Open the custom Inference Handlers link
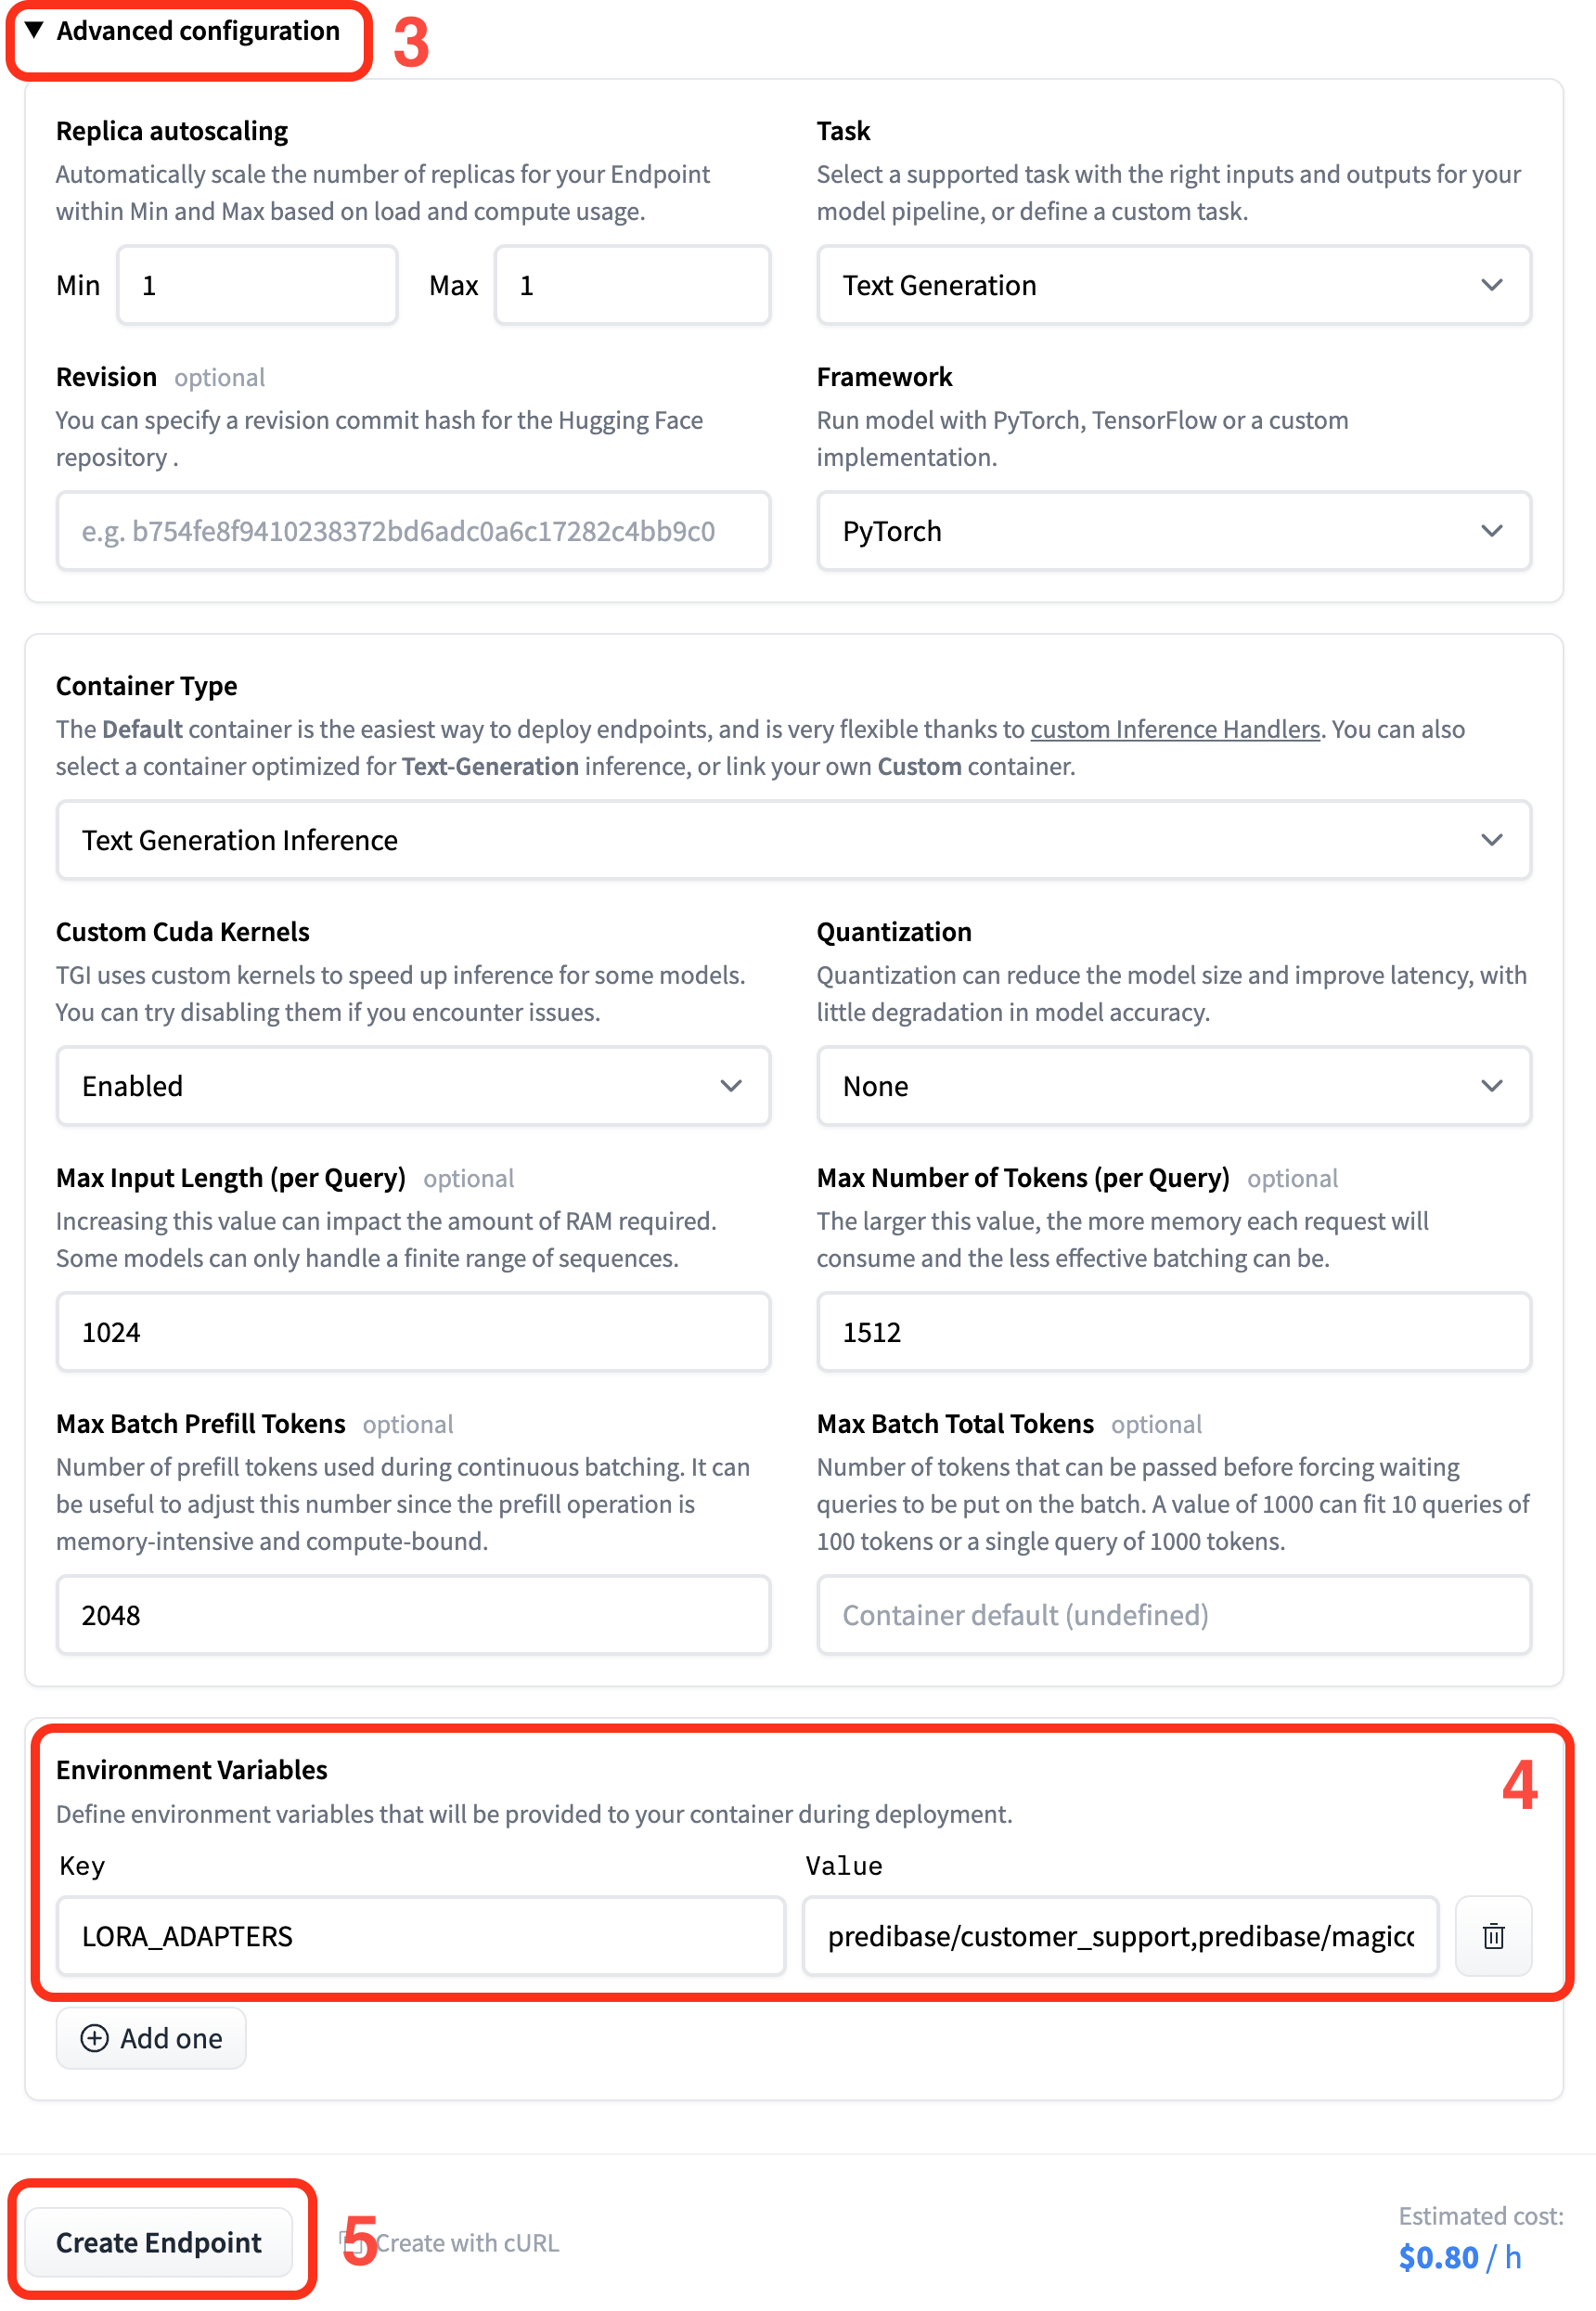Screen dimensions: 1596x2311 pyautogui.click(x=1174, y=729)
